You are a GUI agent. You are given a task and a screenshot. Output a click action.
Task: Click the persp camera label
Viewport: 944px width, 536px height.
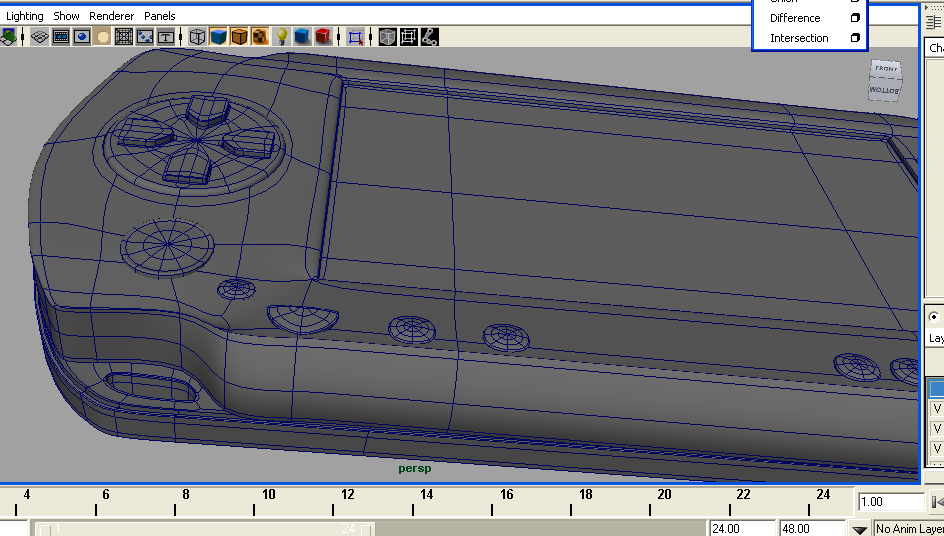(x=415, y=469)
